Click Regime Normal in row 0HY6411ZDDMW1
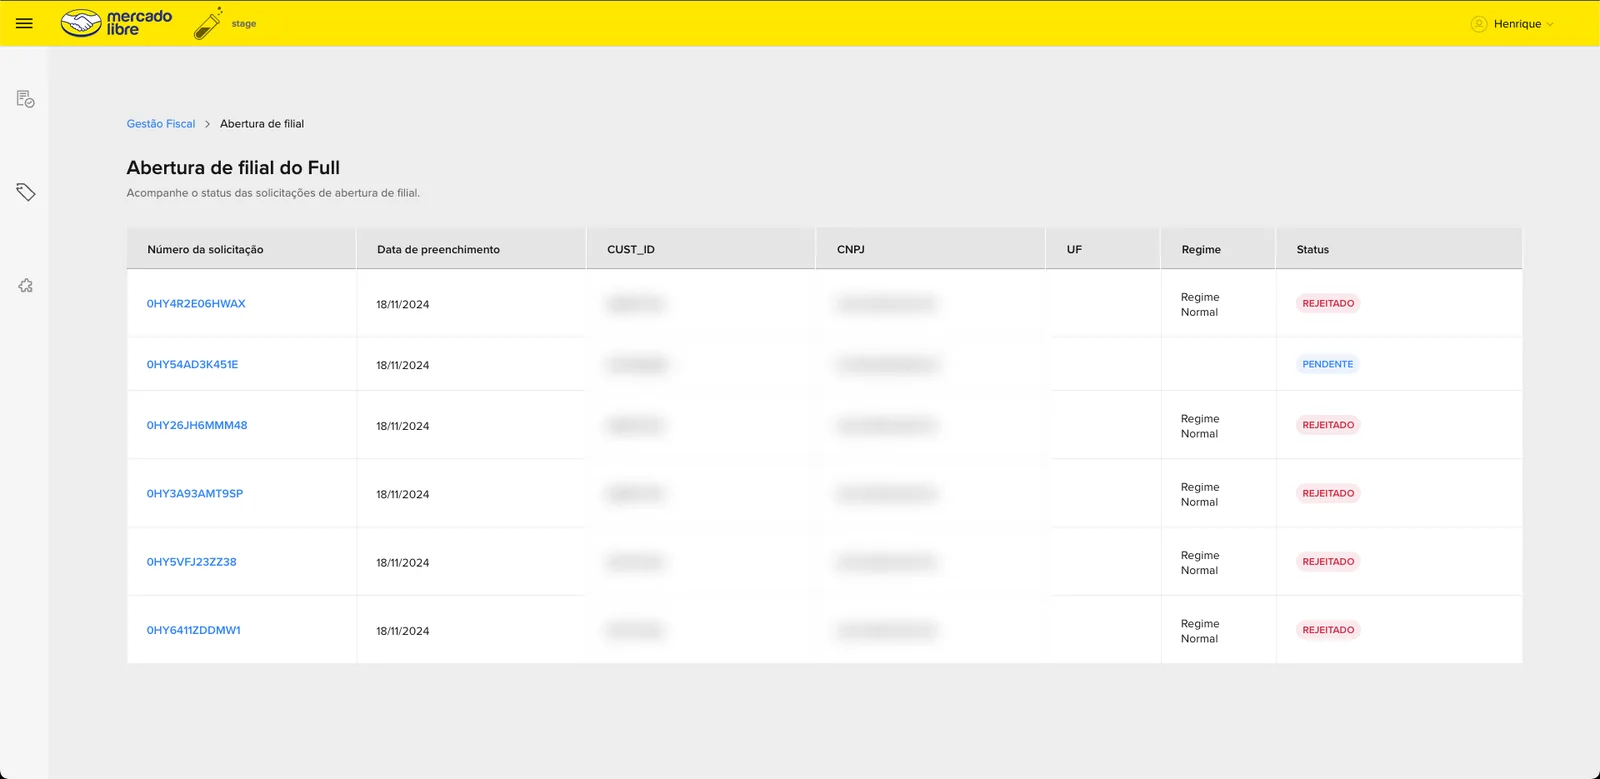Image resolution: width=1600 pixels, height=779 pixels. pos(1200,632)
